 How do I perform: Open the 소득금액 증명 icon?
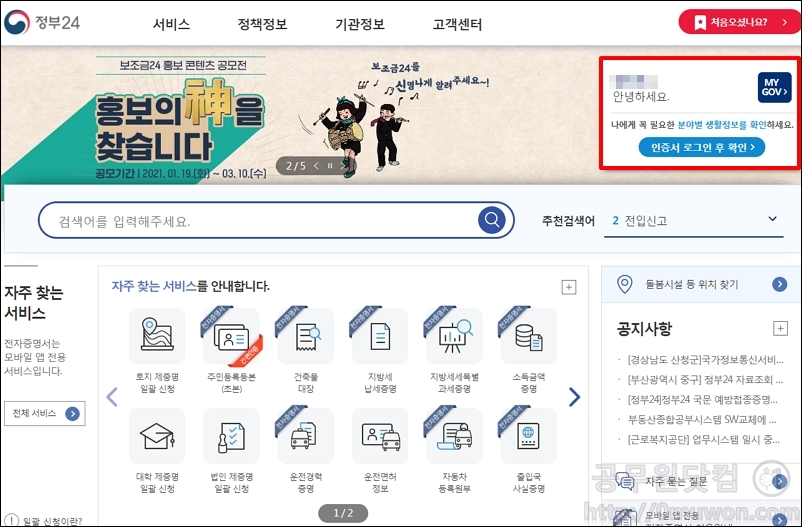coord(528,336)
